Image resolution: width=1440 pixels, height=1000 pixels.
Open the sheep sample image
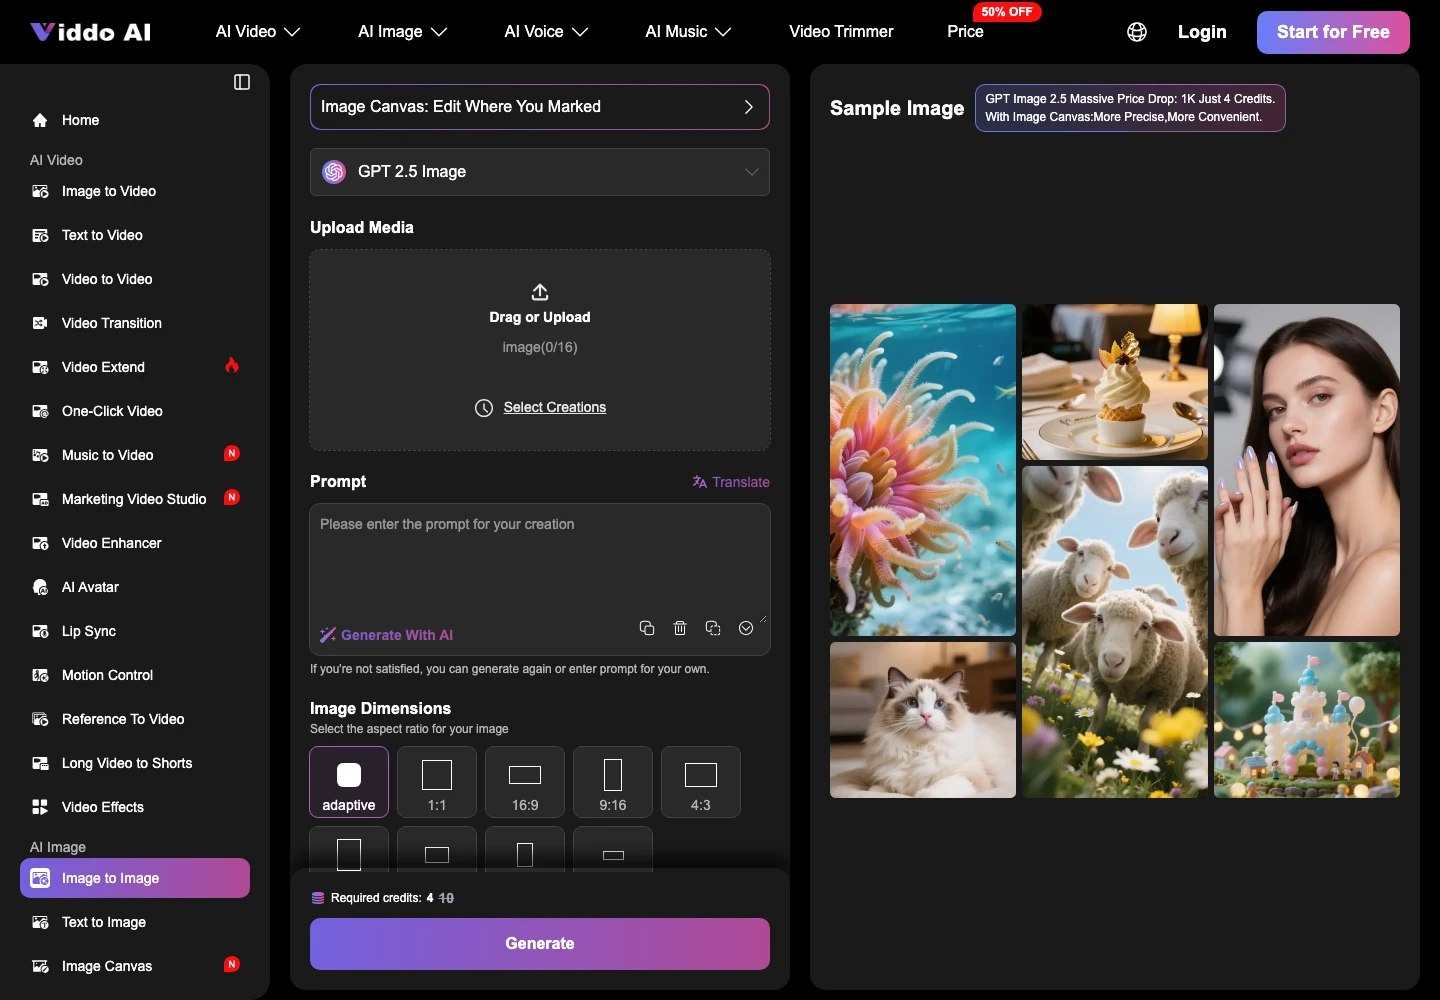(x=1115, y=632)
